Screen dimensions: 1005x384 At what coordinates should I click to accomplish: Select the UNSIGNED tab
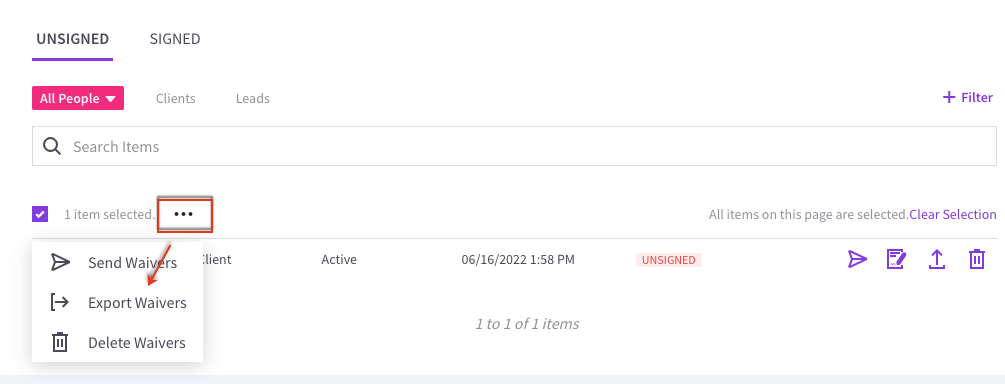tap(72, 38)
